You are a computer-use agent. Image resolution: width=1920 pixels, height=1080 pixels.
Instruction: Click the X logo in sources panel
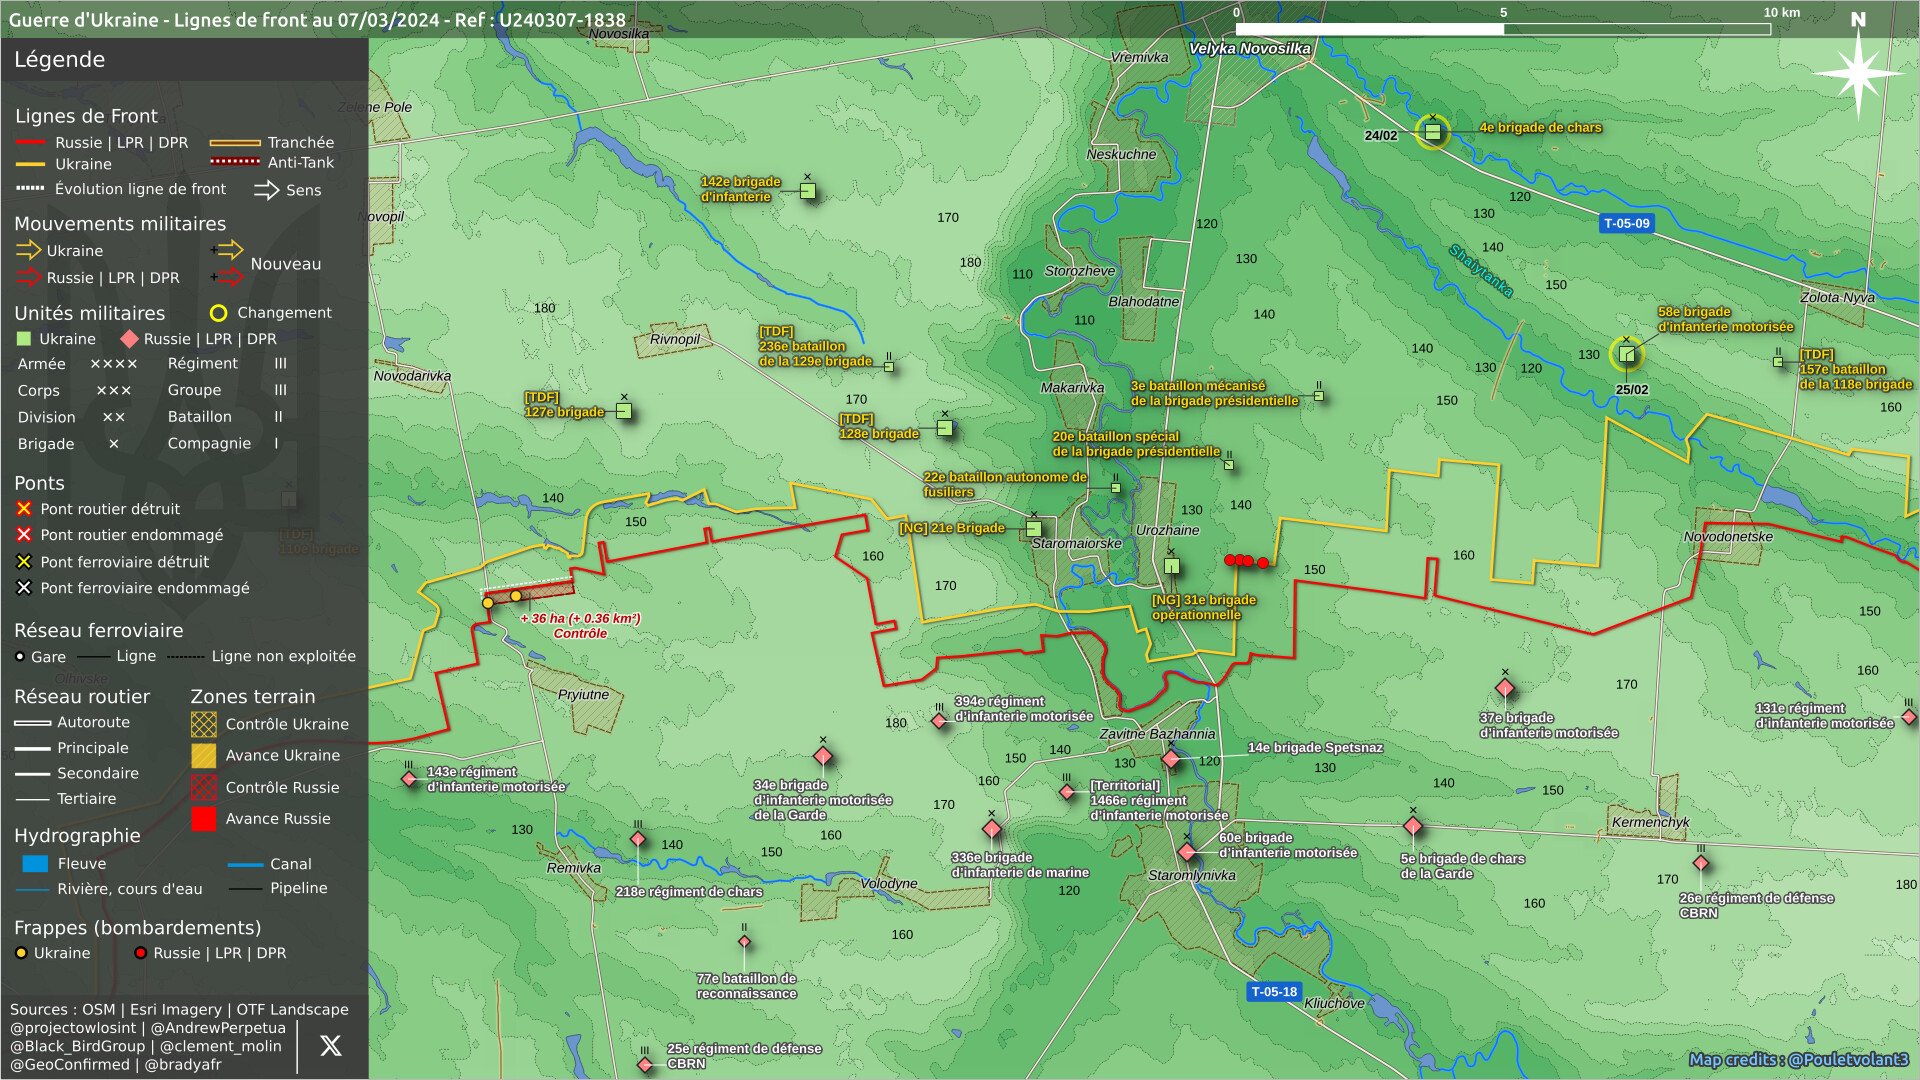coord(330,1046)
